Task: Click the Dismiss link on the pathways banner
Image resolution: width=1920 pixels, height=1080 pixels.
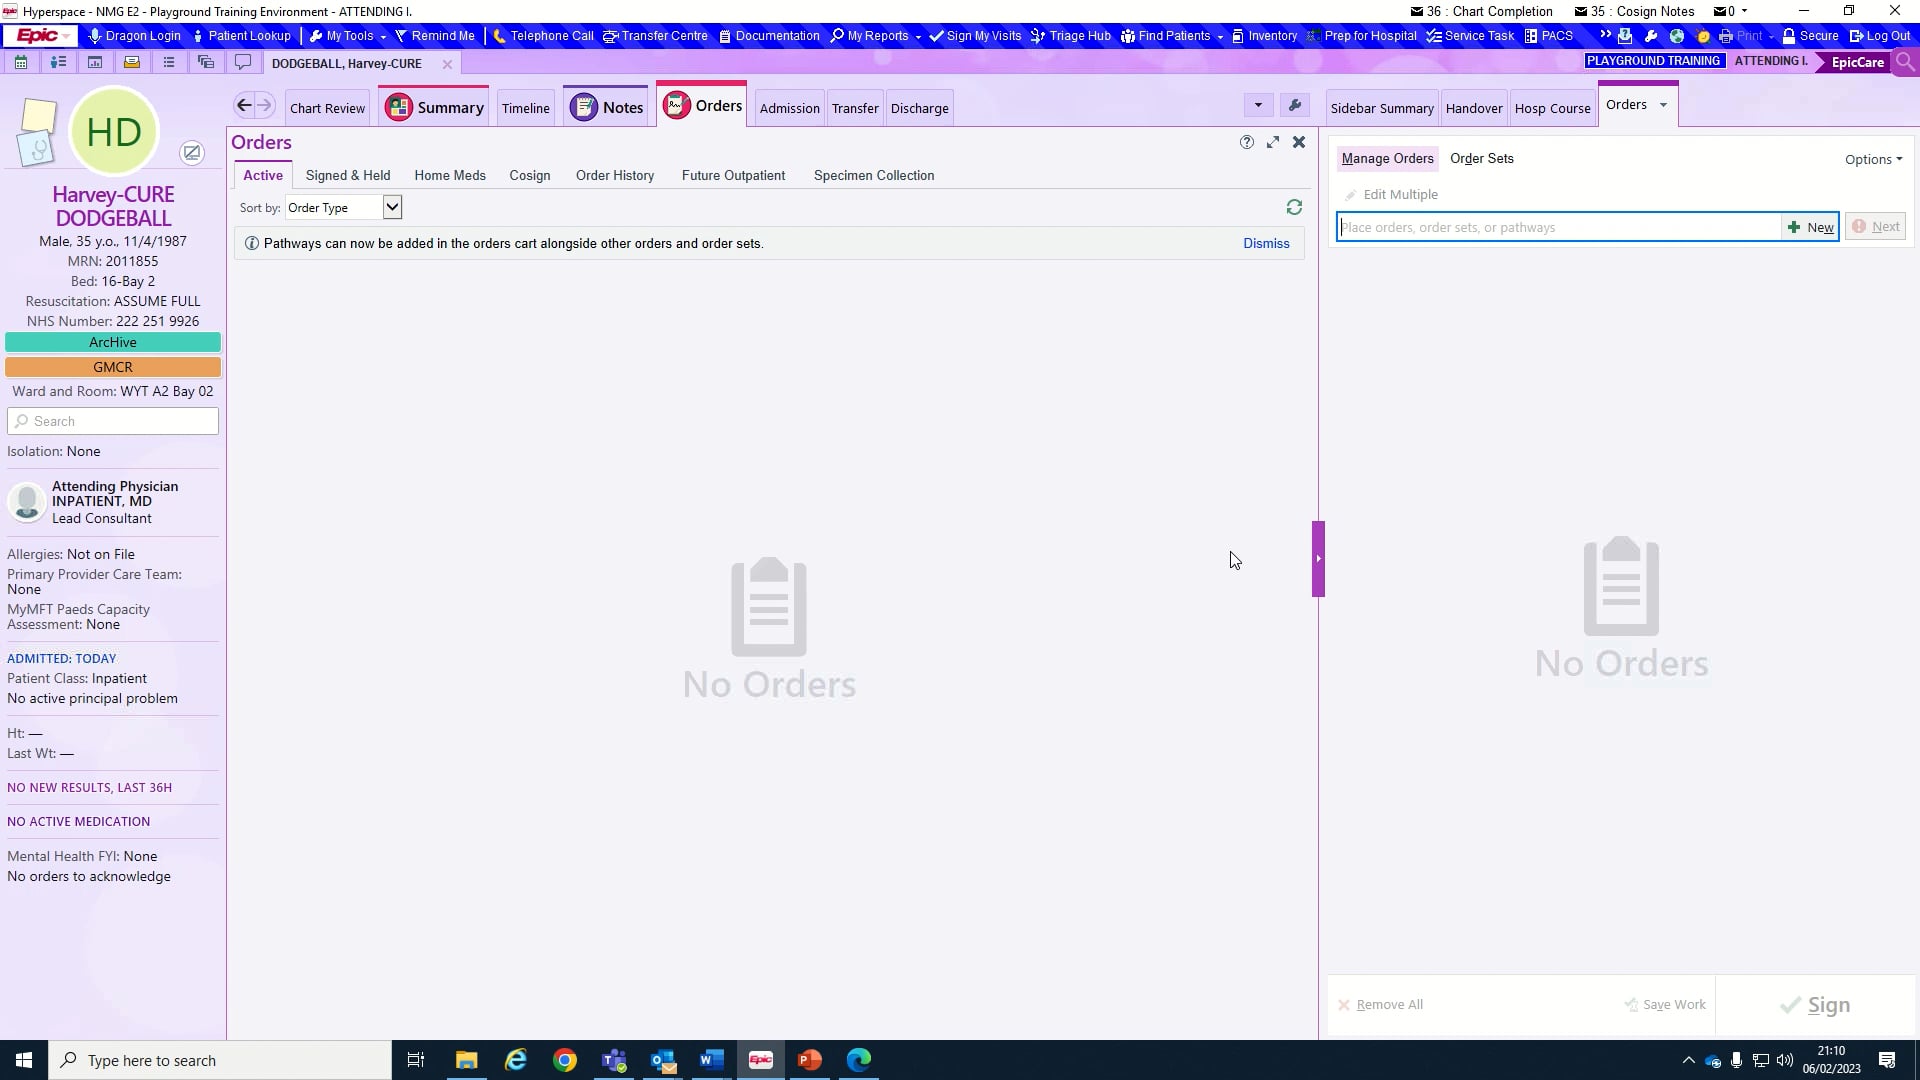Action: click(1266, 243)
